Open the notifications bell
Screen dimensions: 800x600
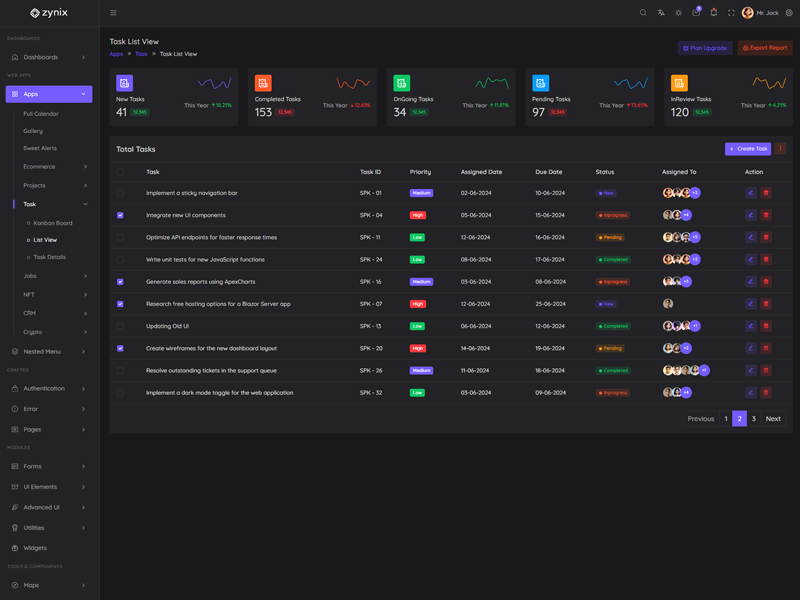(x=713, y=13)
